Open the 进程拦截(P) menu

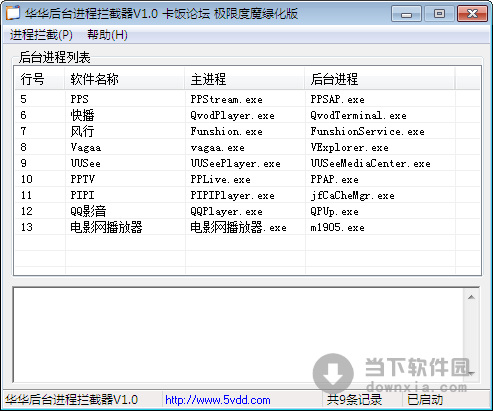(x=41, y=35)
